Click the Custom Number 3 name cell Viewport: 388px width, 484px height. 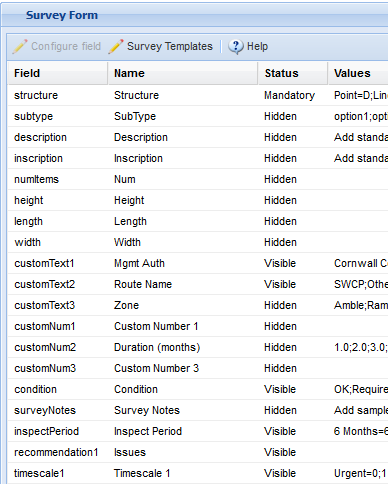(x=183, y=368)
